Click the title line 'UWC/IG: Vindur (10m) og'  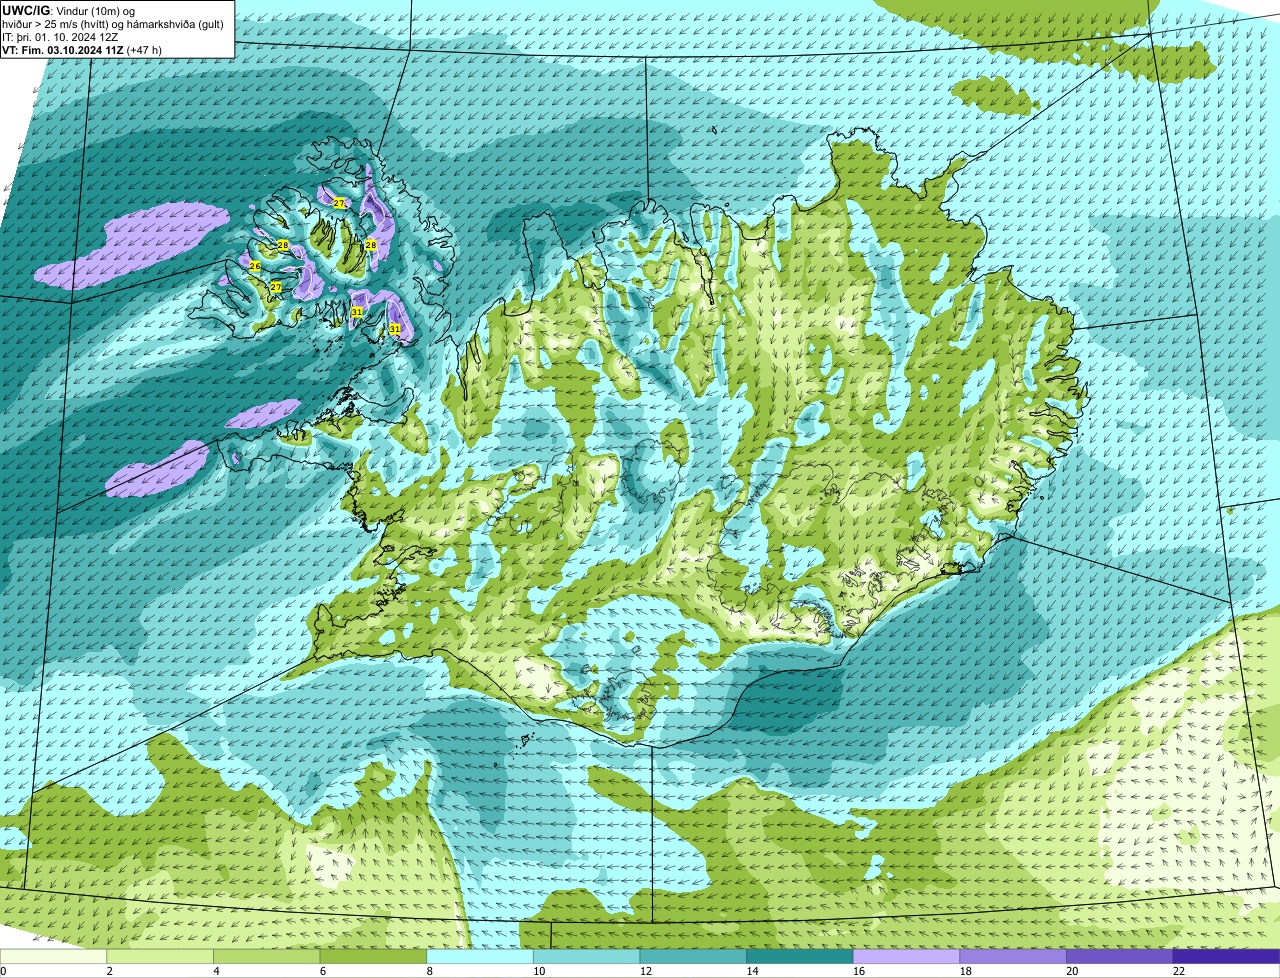pos(69,10)
